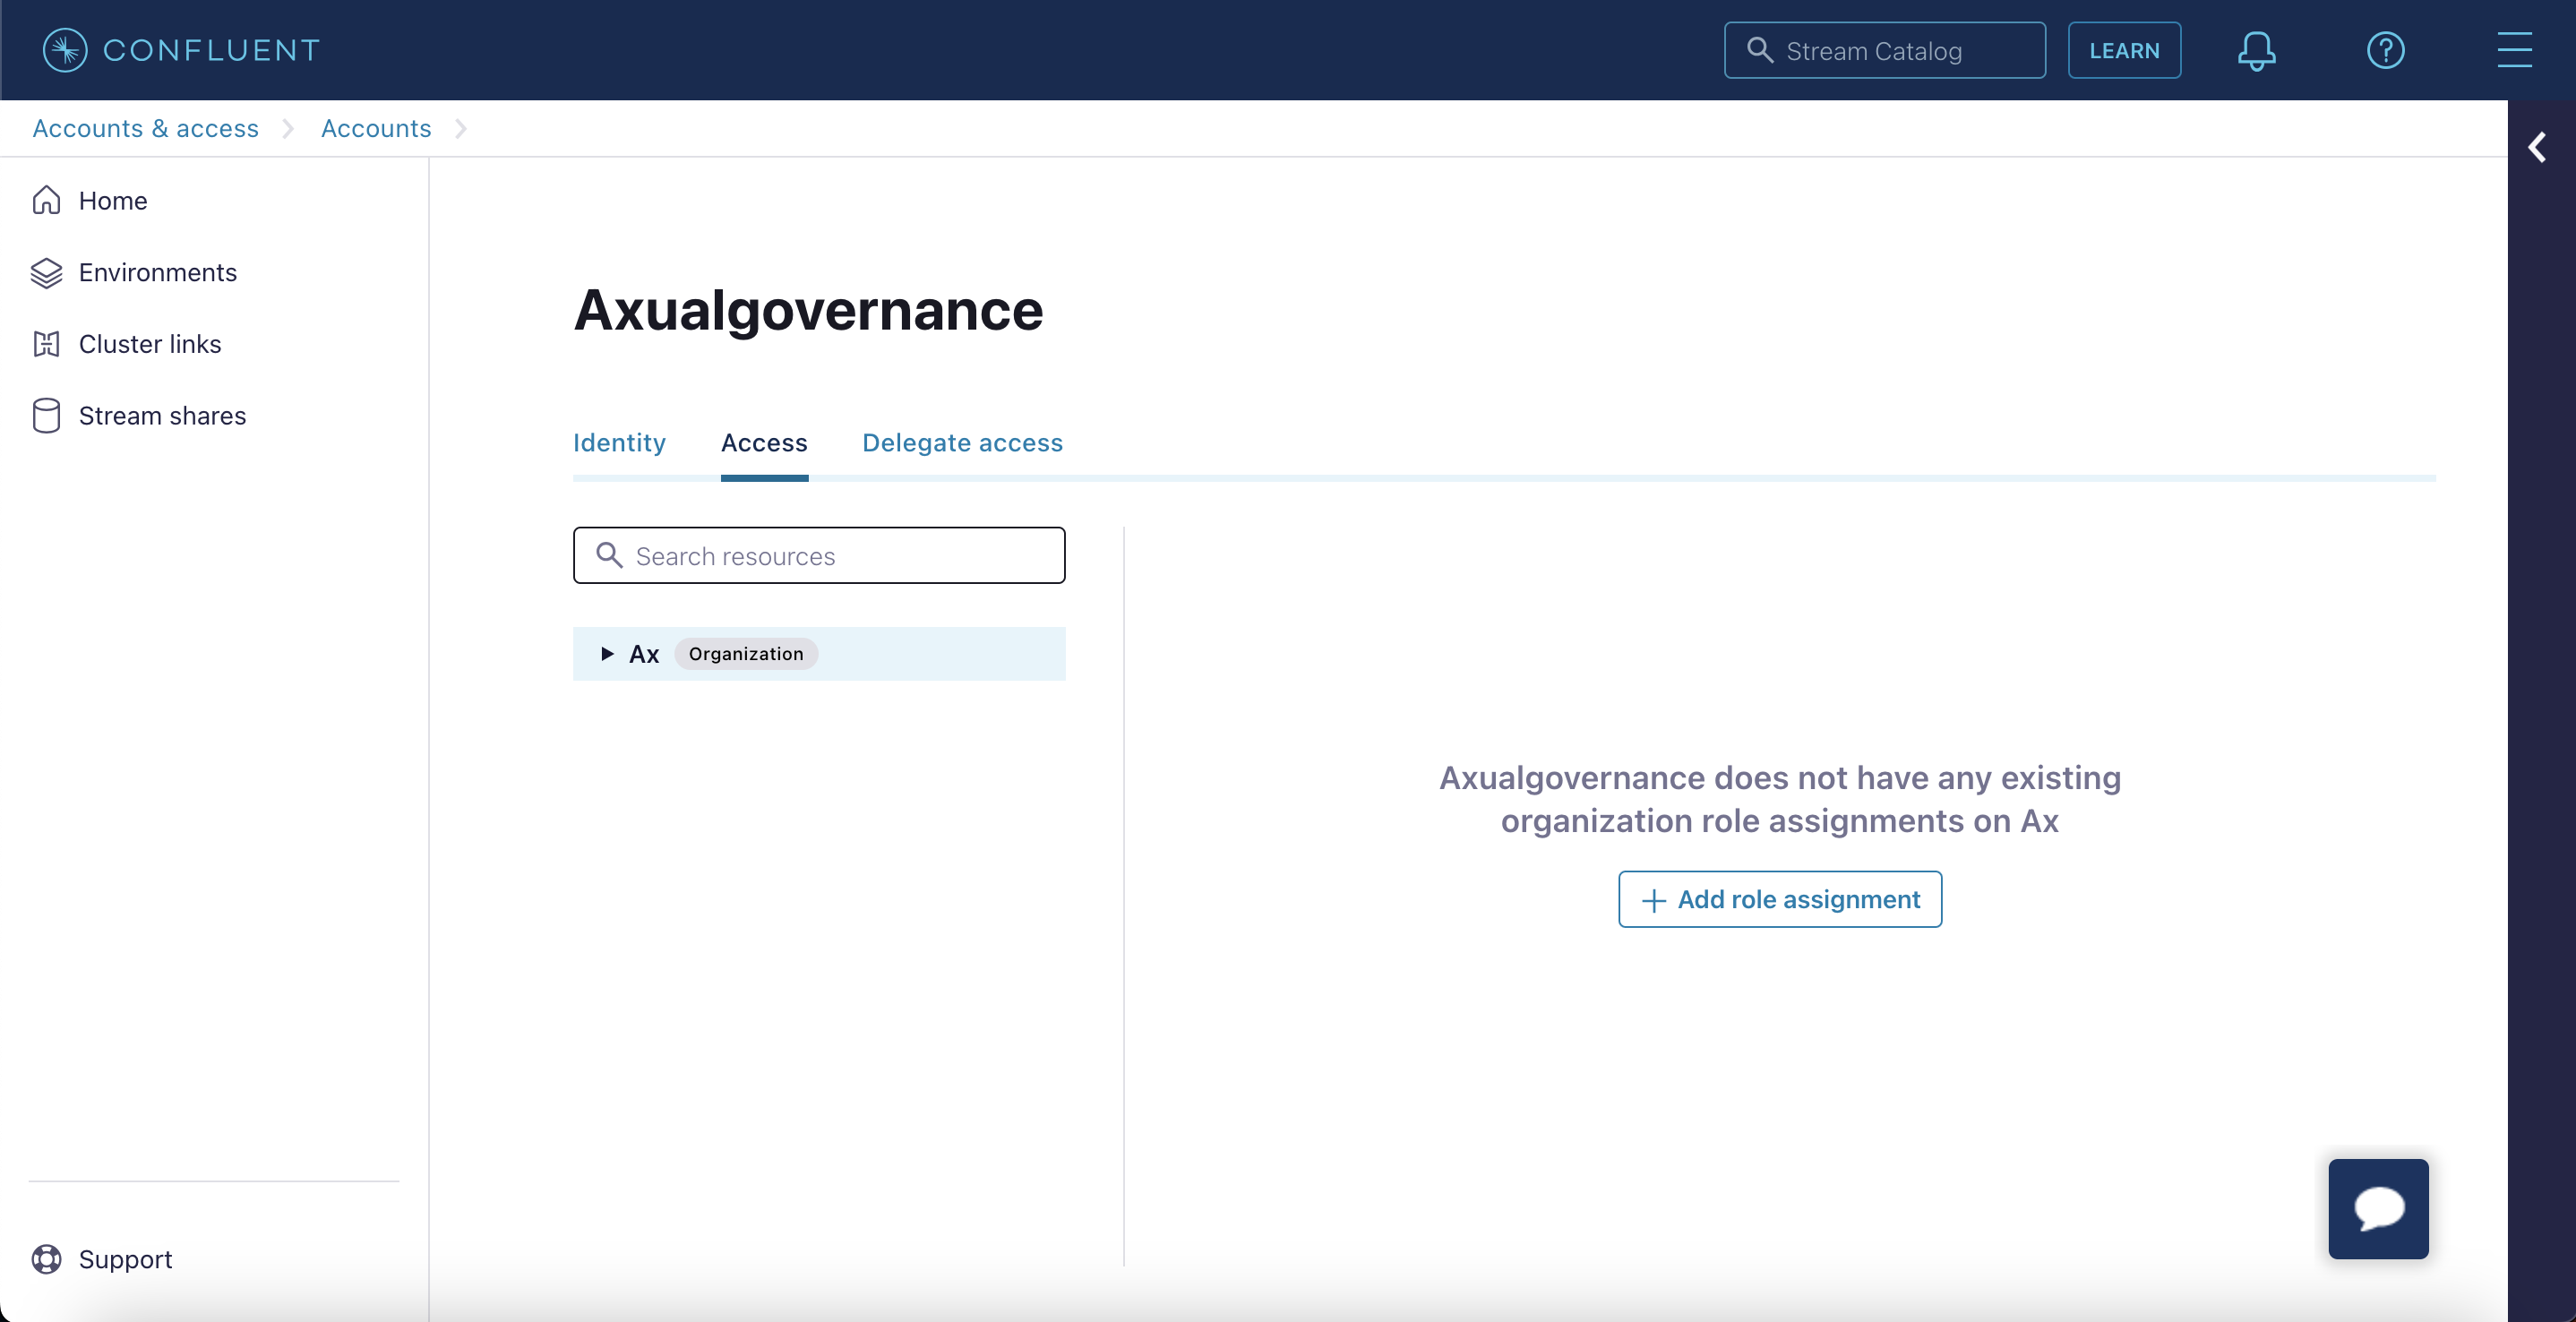Click the Add role assignment button
The image size is (2576, 1322).
(1780, 899)
